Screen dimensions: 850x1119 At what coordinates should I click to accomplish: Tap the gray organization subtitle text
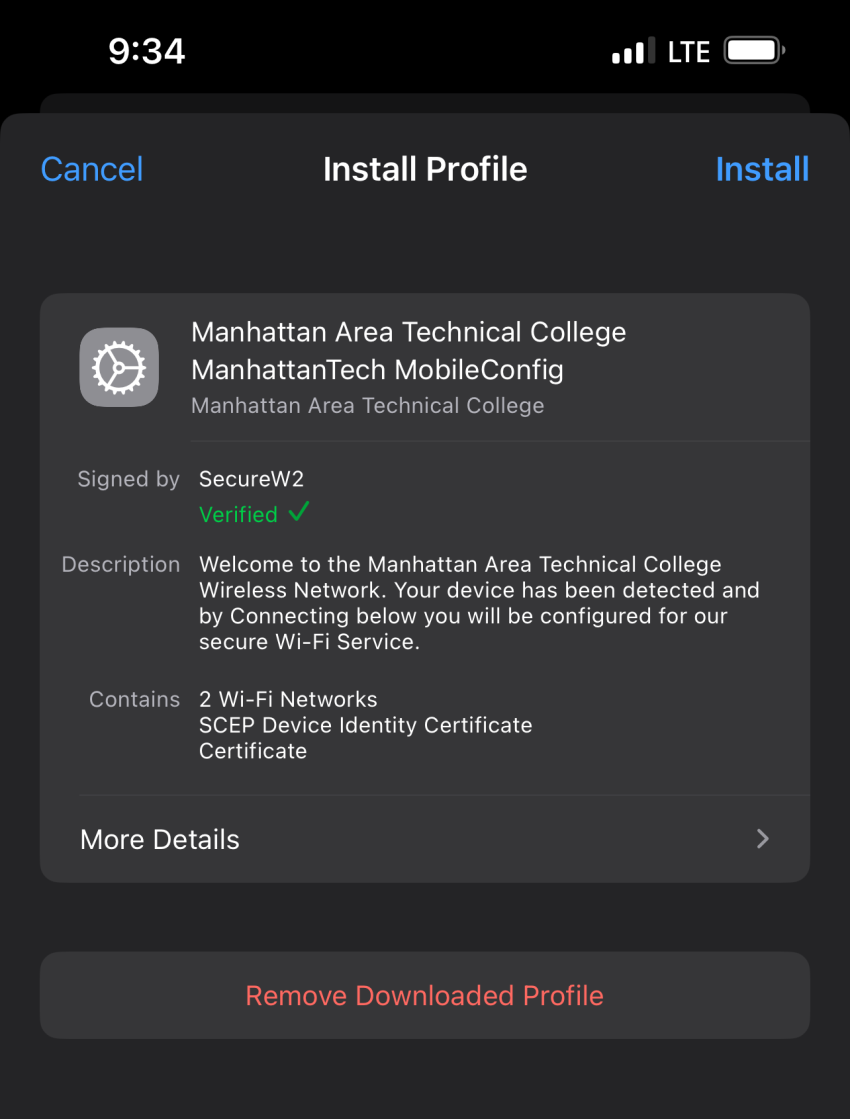(368, 405)
